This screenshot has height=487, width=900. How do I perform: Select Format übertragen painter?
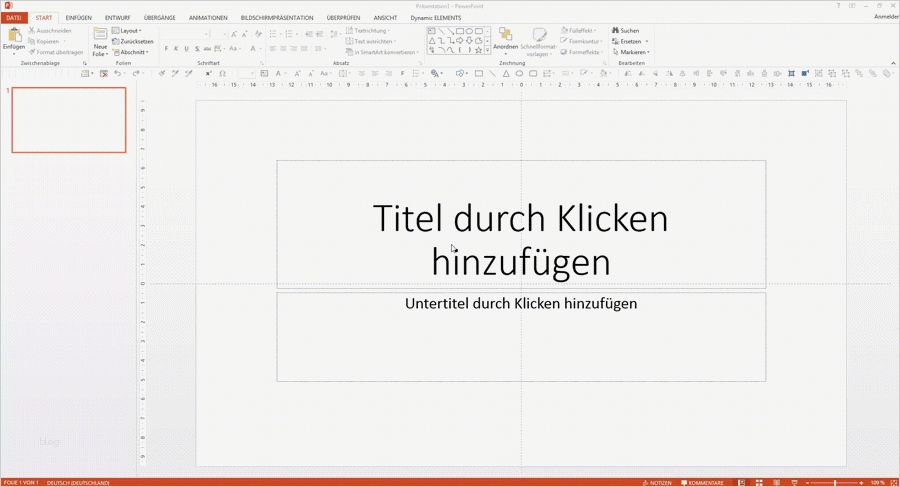coord(56,52)
